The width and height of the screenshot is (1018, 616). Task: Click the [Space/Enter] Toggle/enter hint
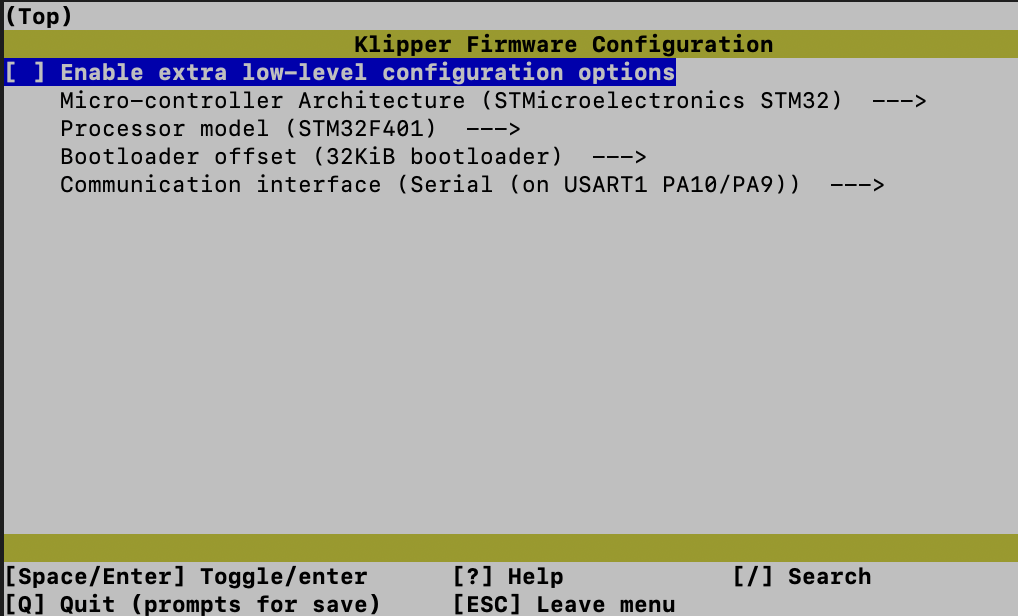coord(186,576)
